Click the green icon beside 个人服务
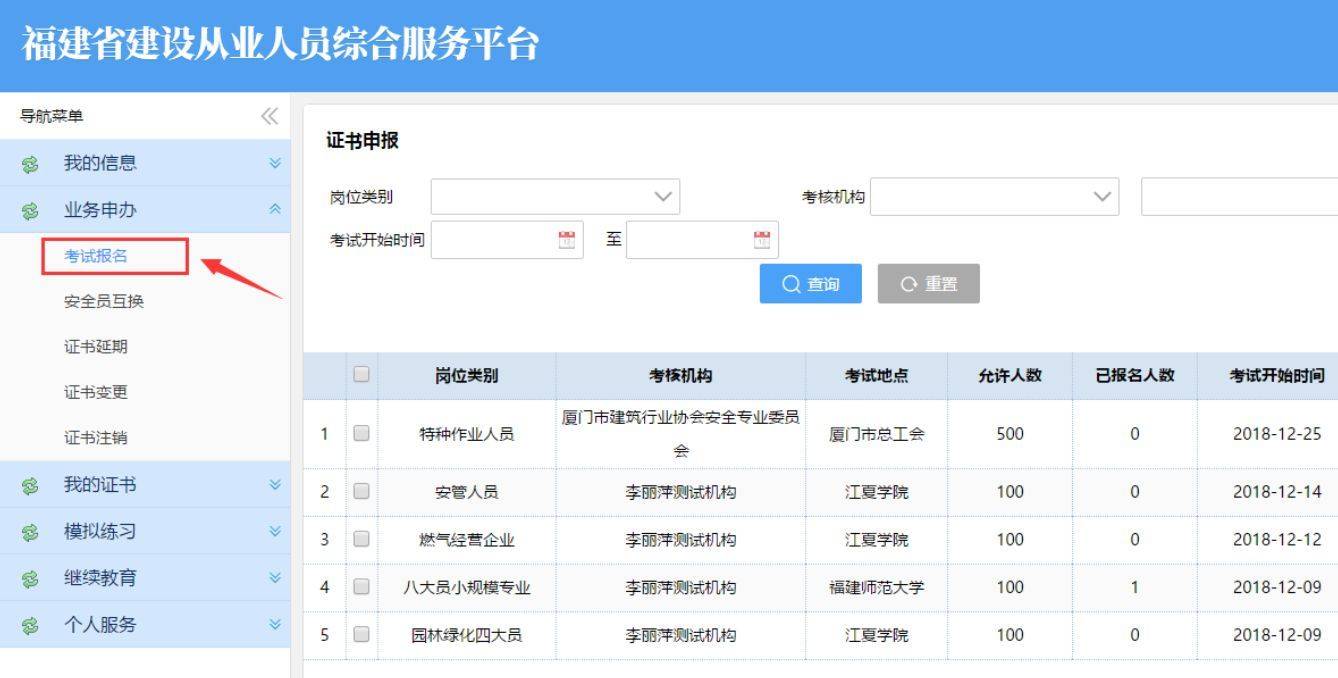Image resolution: width=1338 pixels, height=678 pixels. pyautogui.click(x=29, y=625)
